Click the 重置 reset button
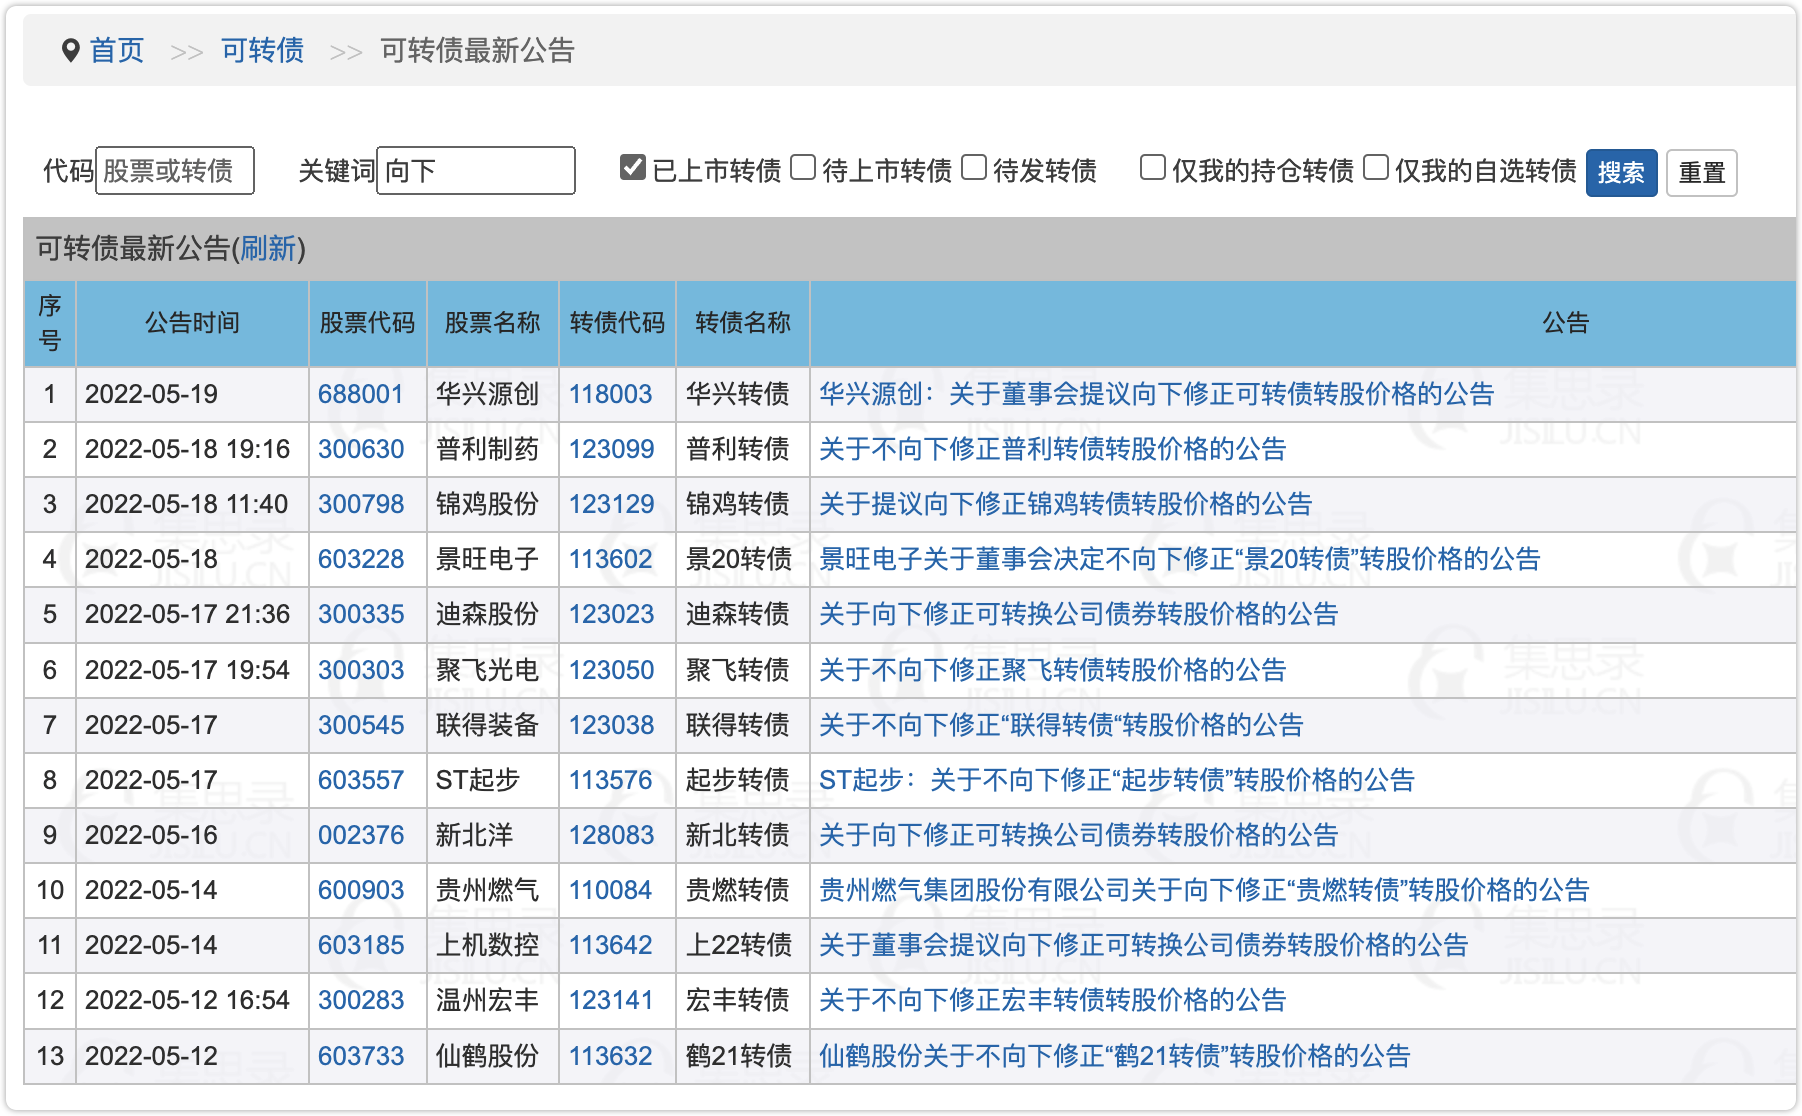 click(x=1701, y=173)
